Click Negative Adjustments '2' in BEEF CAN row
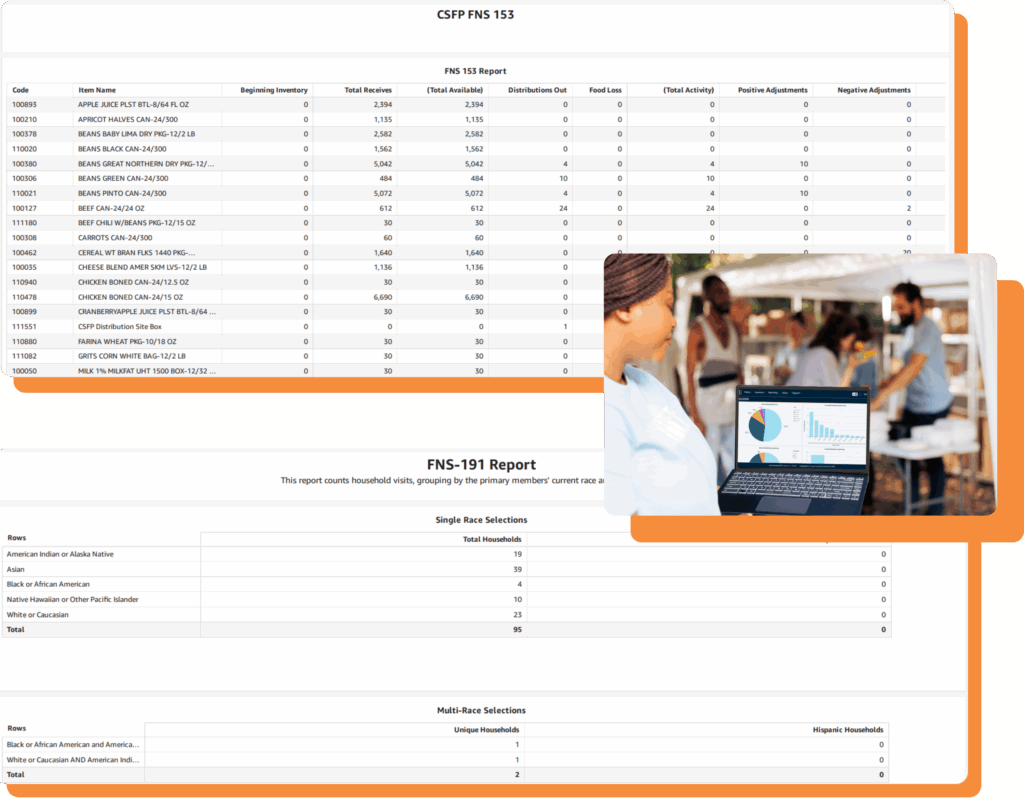The width and height of the screenshot is (1024, 800). pyautogui.click(x=908, y=208)
